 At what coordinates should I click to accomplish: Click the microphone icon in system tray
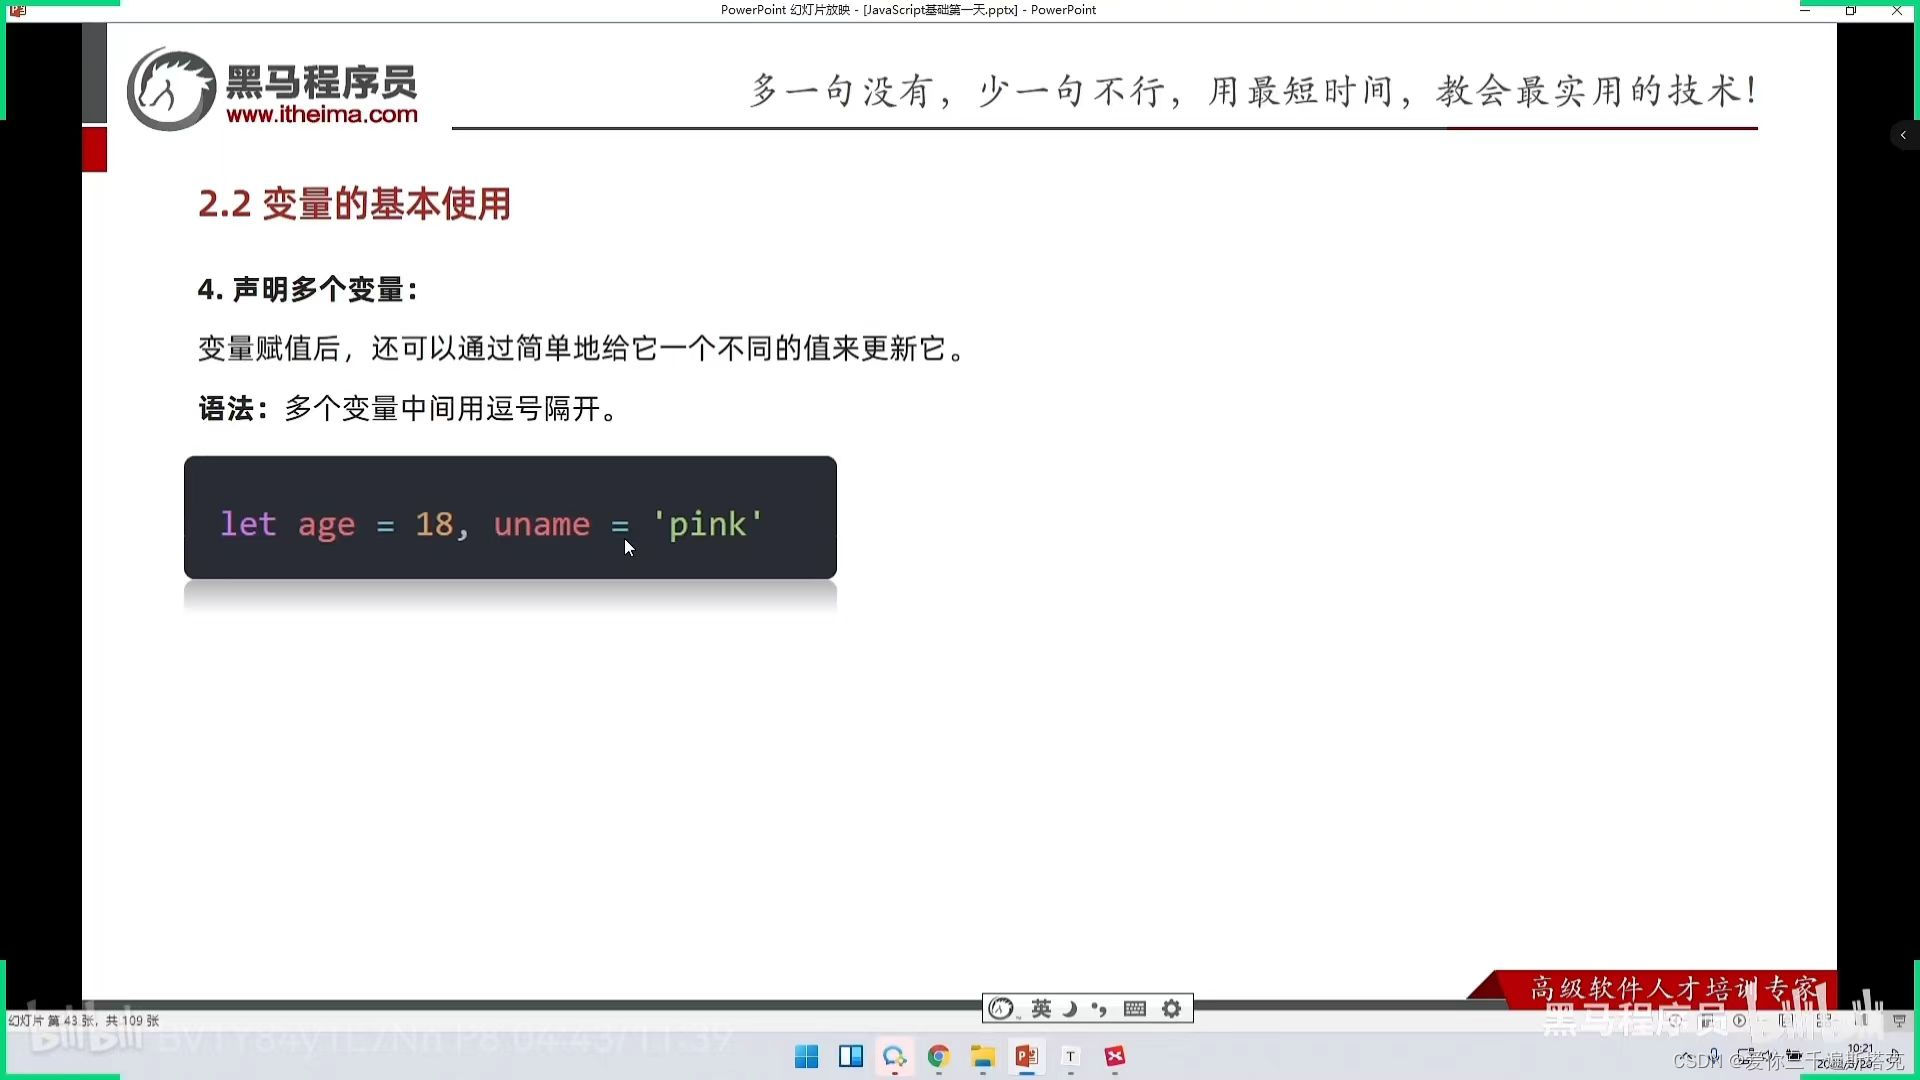(1714, 1057)
